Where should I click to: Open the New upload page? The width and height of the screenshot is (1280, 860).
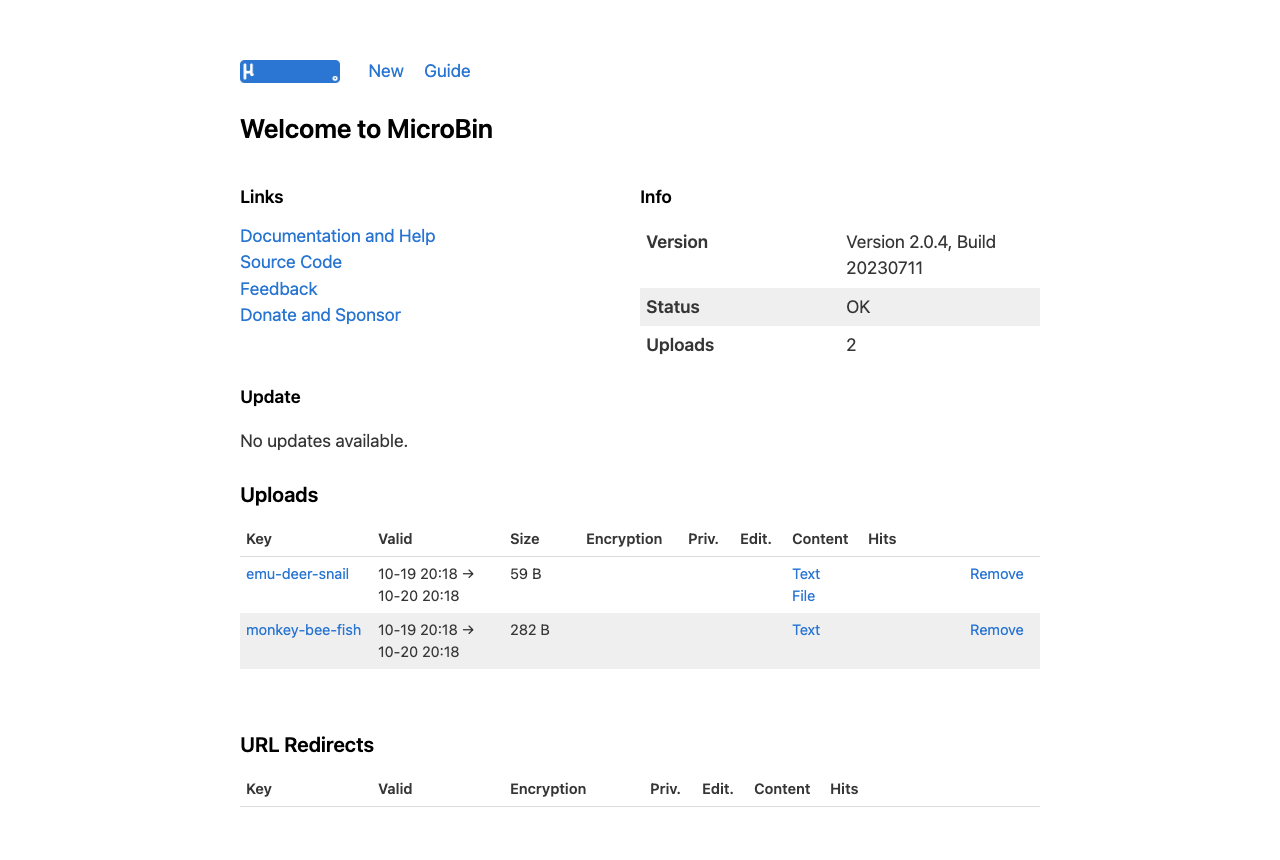tap(386, 71)
